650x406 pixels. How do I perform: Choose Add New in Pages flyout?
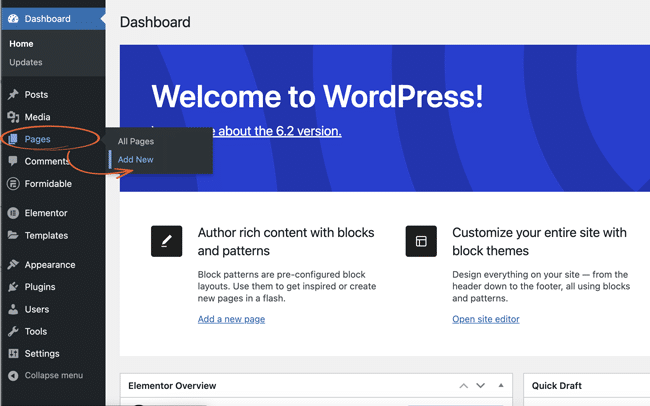(136, 160)
